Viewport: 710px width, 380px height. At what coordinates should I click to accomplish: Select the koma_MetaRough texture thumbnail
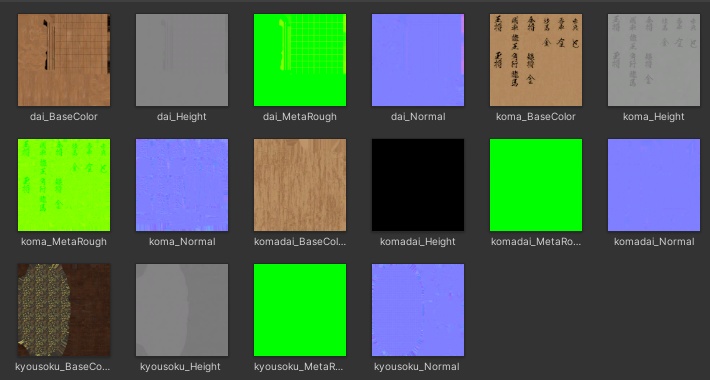[x=64, y=185]
